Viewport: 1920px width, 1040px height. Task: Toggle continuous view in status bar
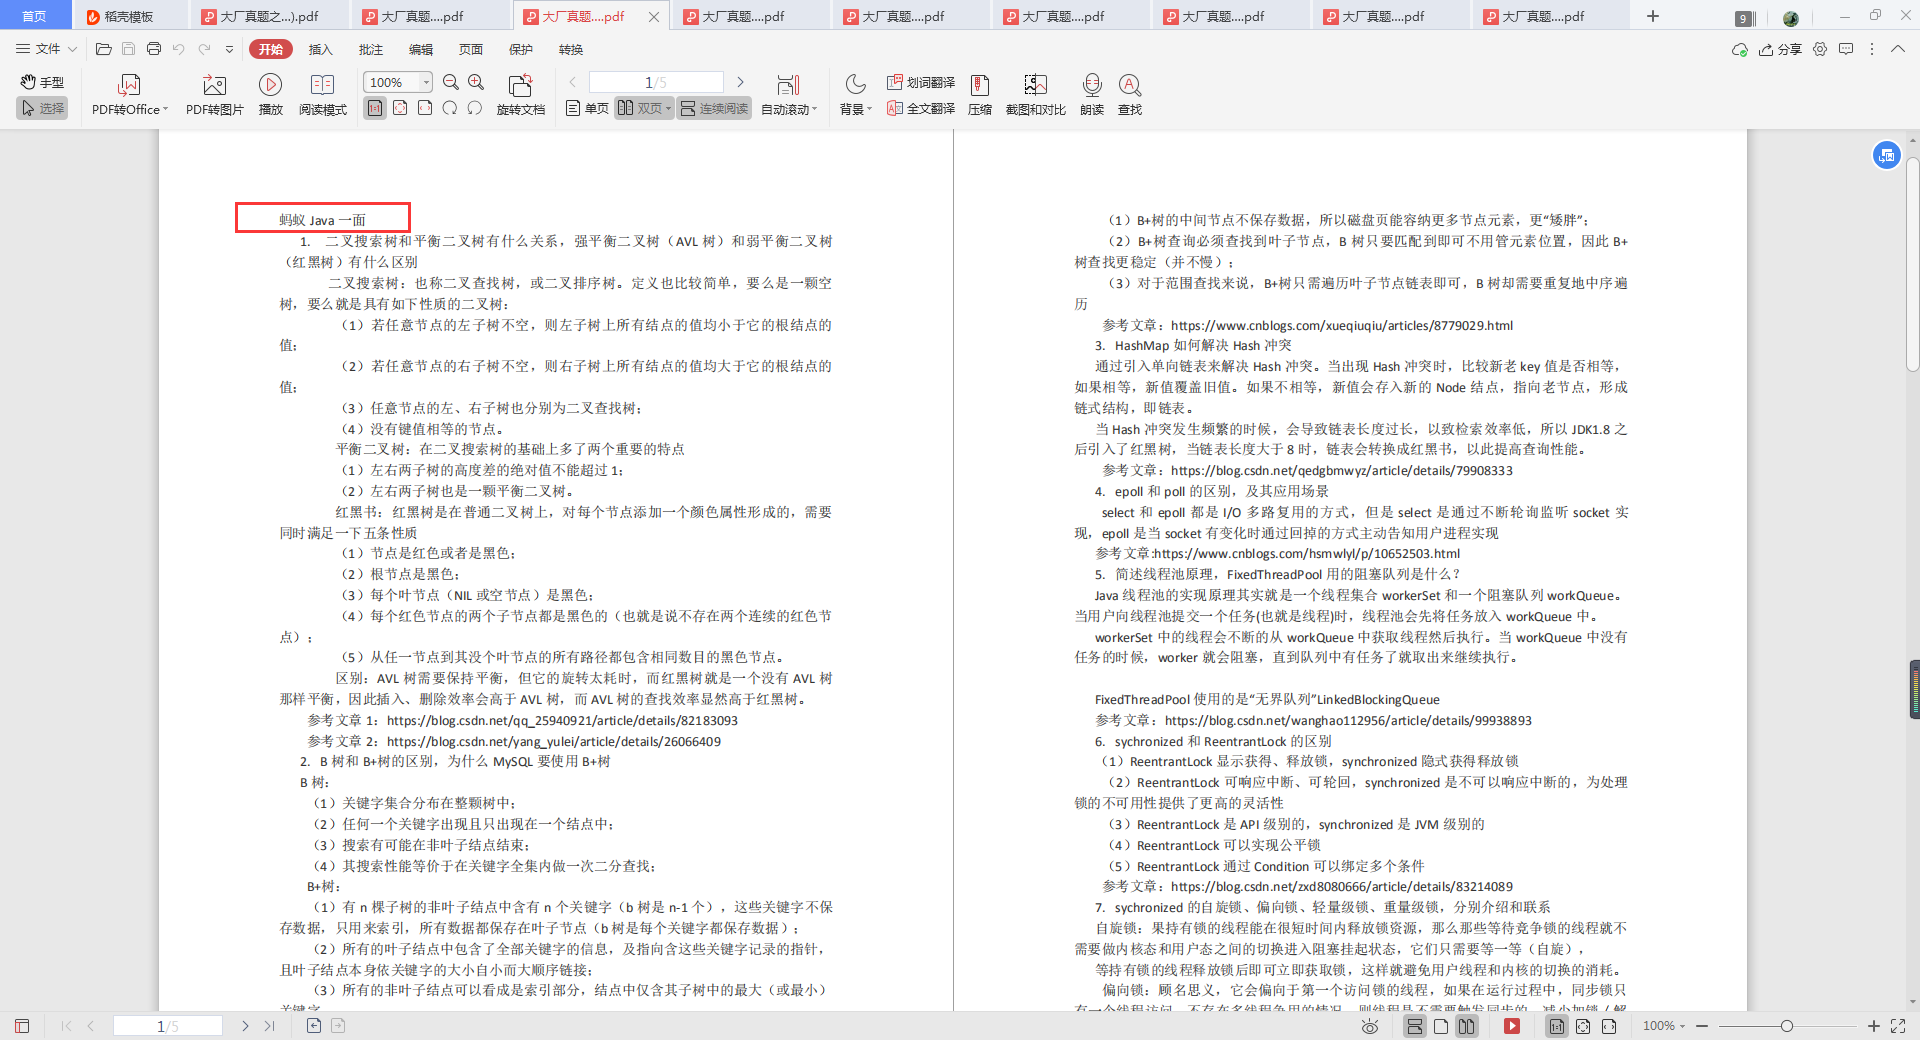pyautogui.click(x=1414, y=1026)
